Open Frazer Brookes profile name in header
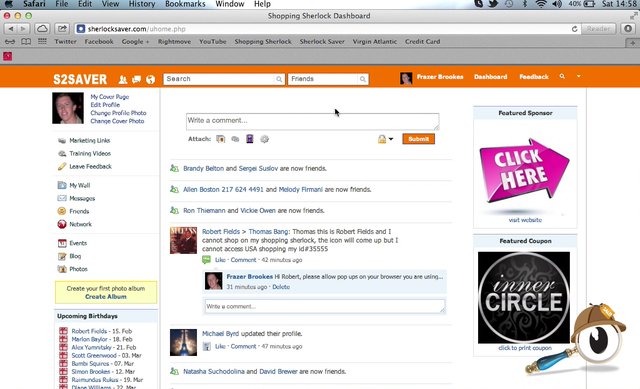This screenshot has height=389, width=640. click(440, 77)
